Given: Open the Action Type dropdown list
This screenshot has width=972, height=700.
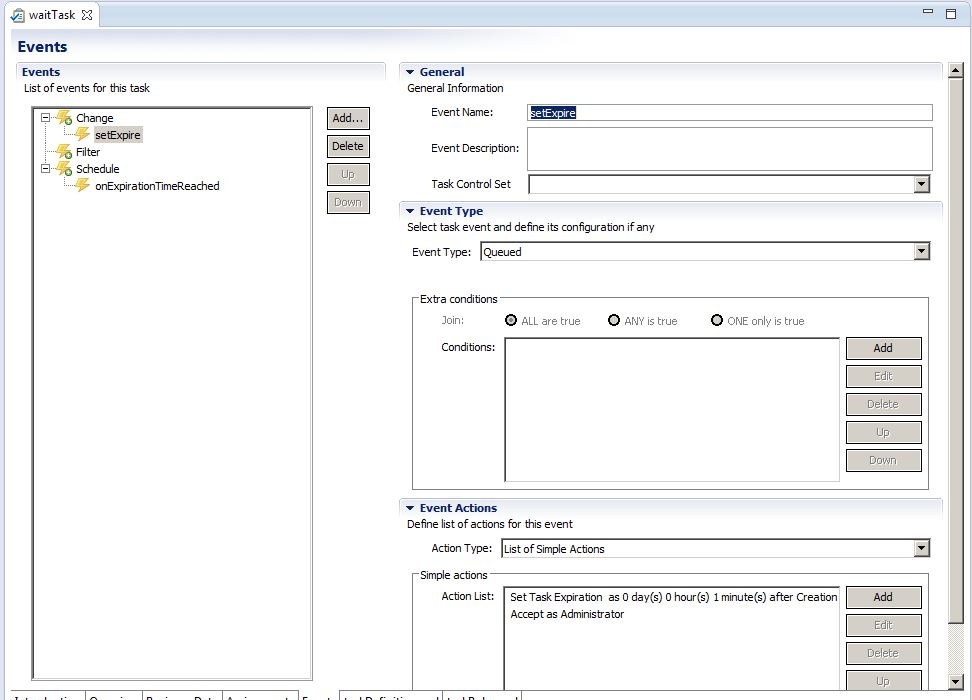Looking at the screenshot, I should click(x=921, y=549).
